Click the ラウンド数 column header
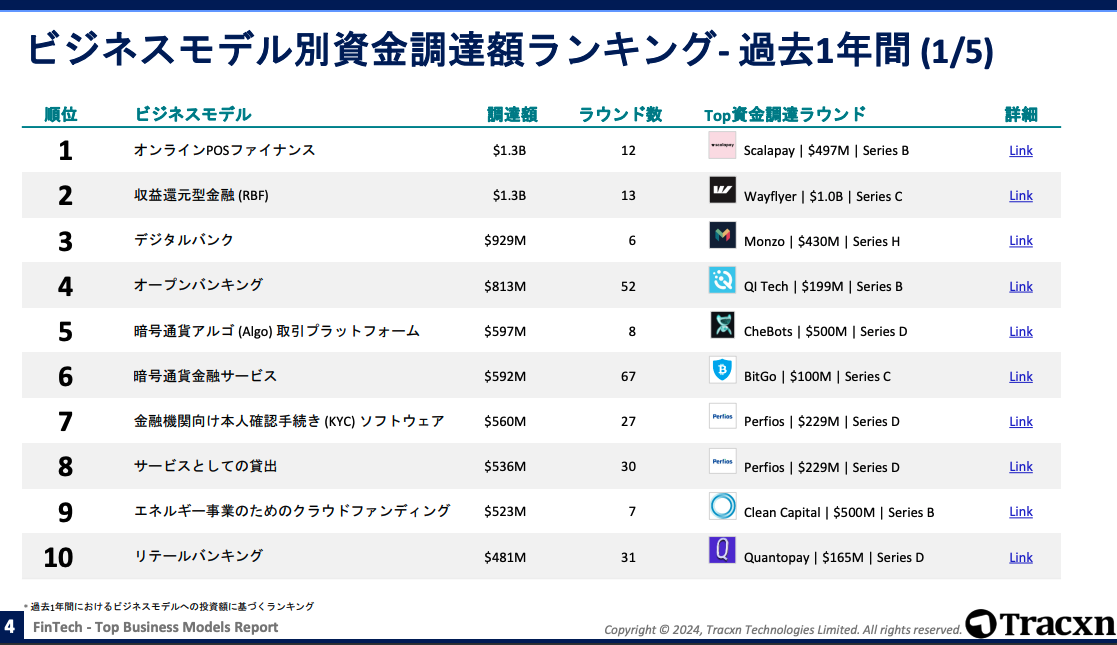Viewport: 1117px width, 645px height. (620, 114)
